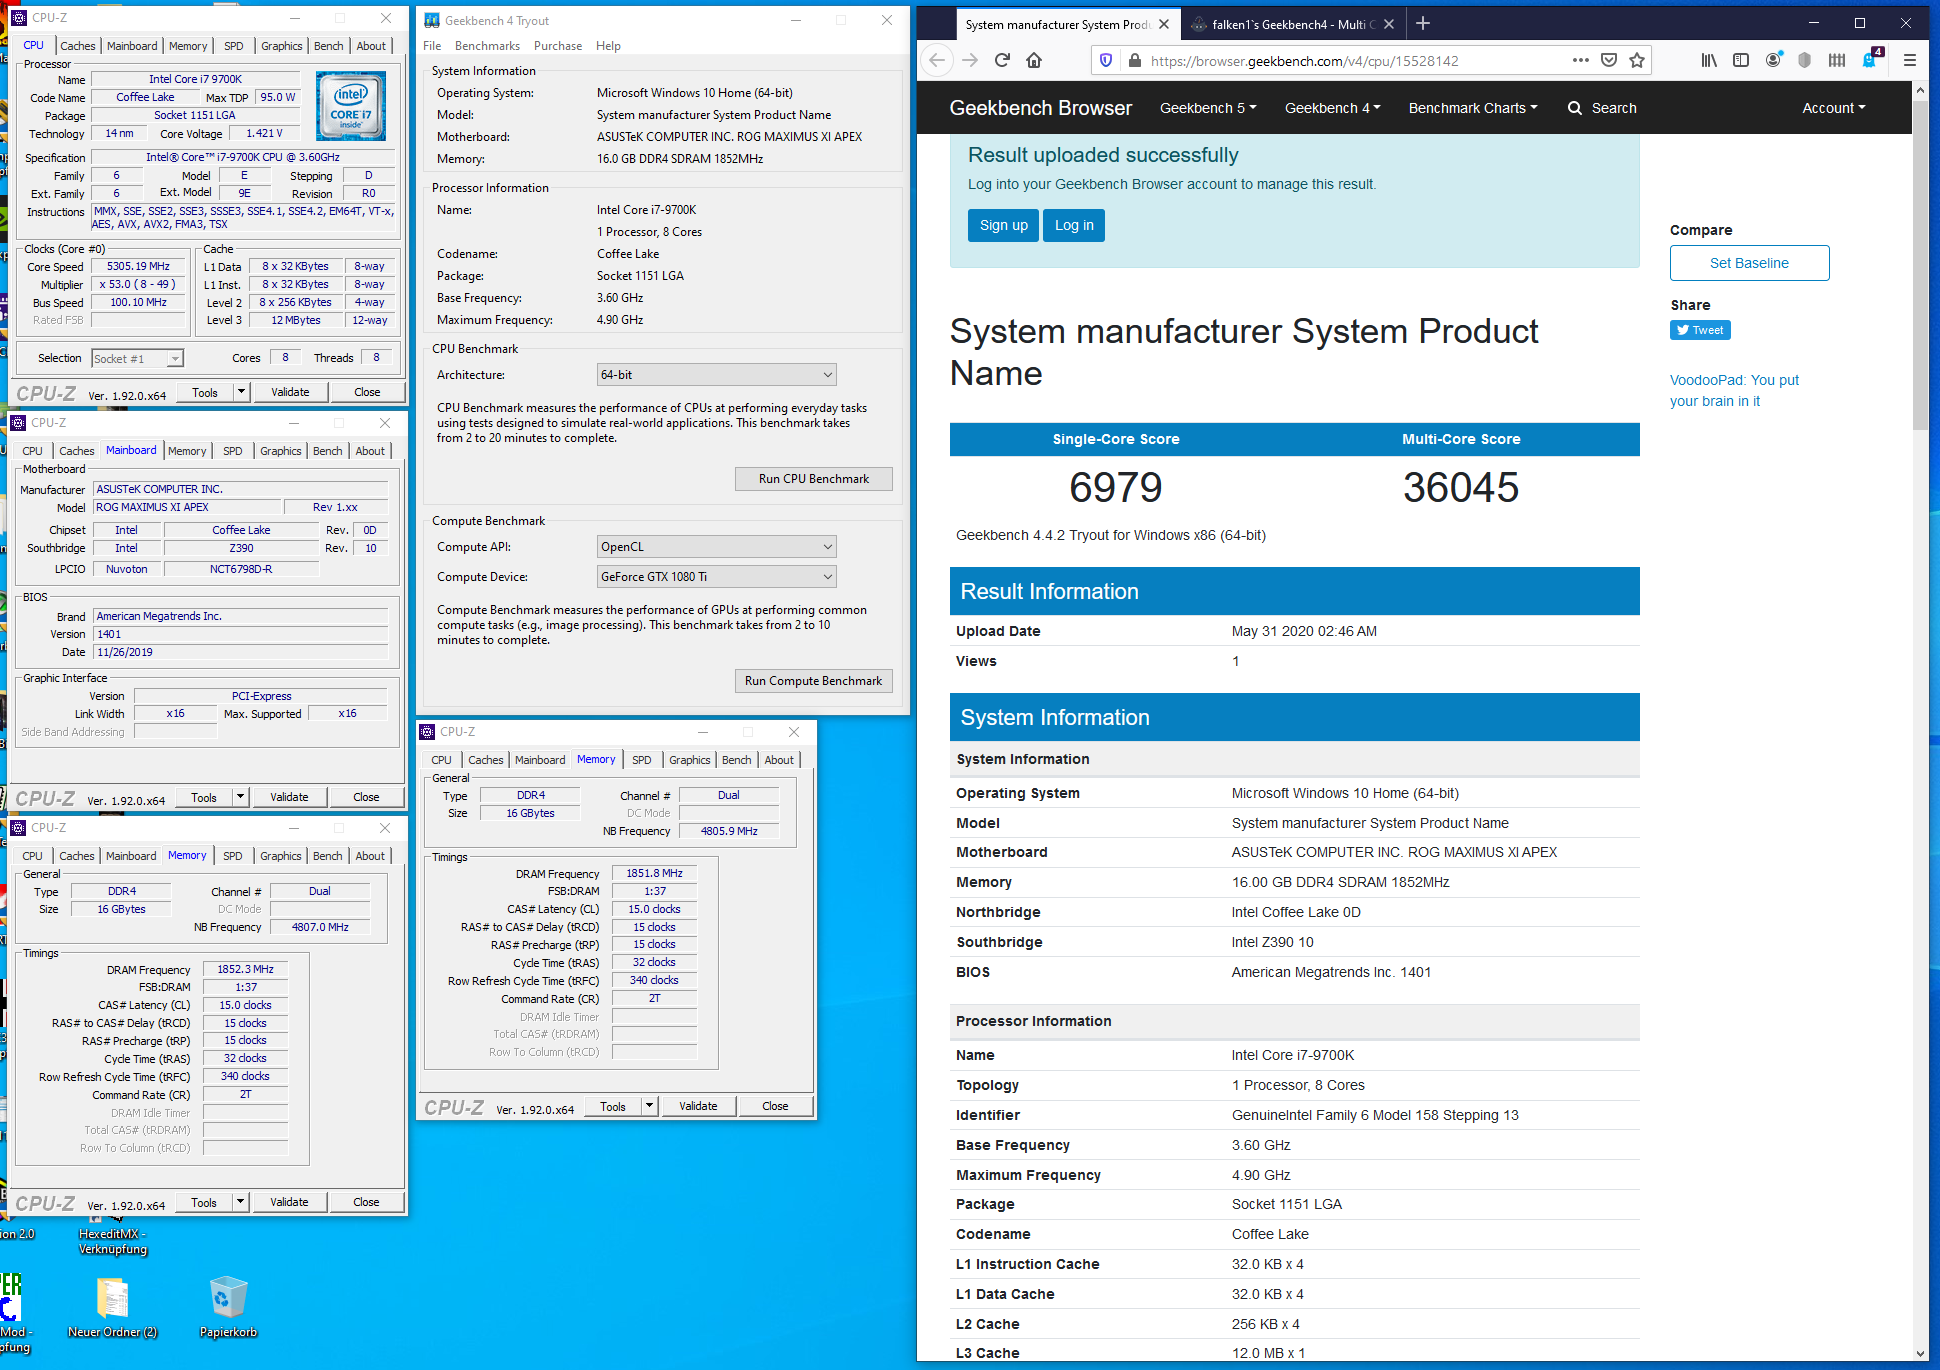This screenshot has width=1940, height=1370.
Task: Open Purchase menu in Geekbench Tryout
Action: click(x=558, y=46)
